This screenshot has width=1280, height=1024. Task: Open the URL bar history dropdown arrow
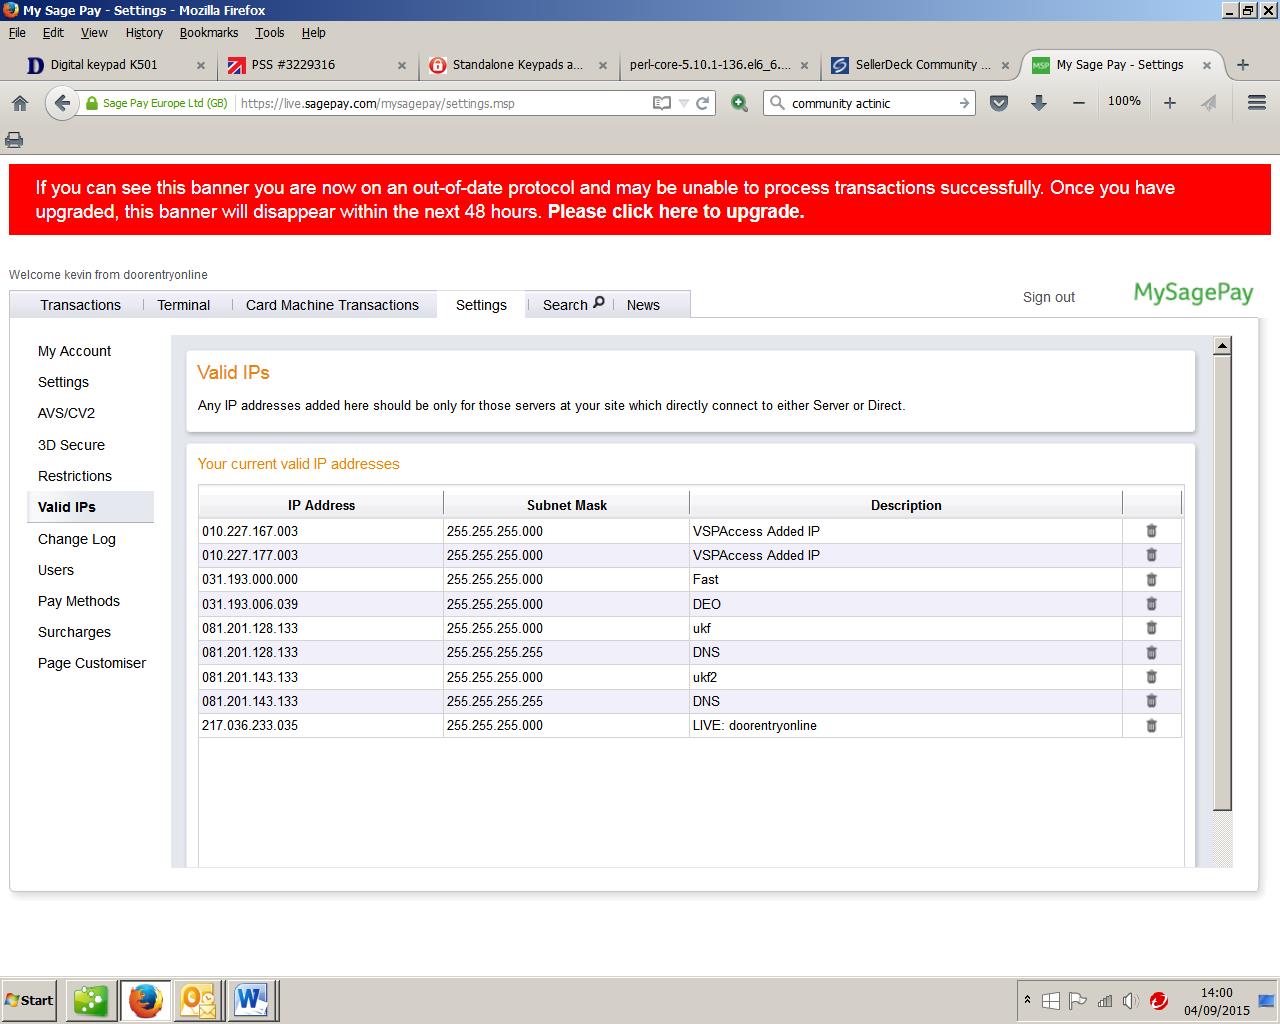click(x=684, y=103)
